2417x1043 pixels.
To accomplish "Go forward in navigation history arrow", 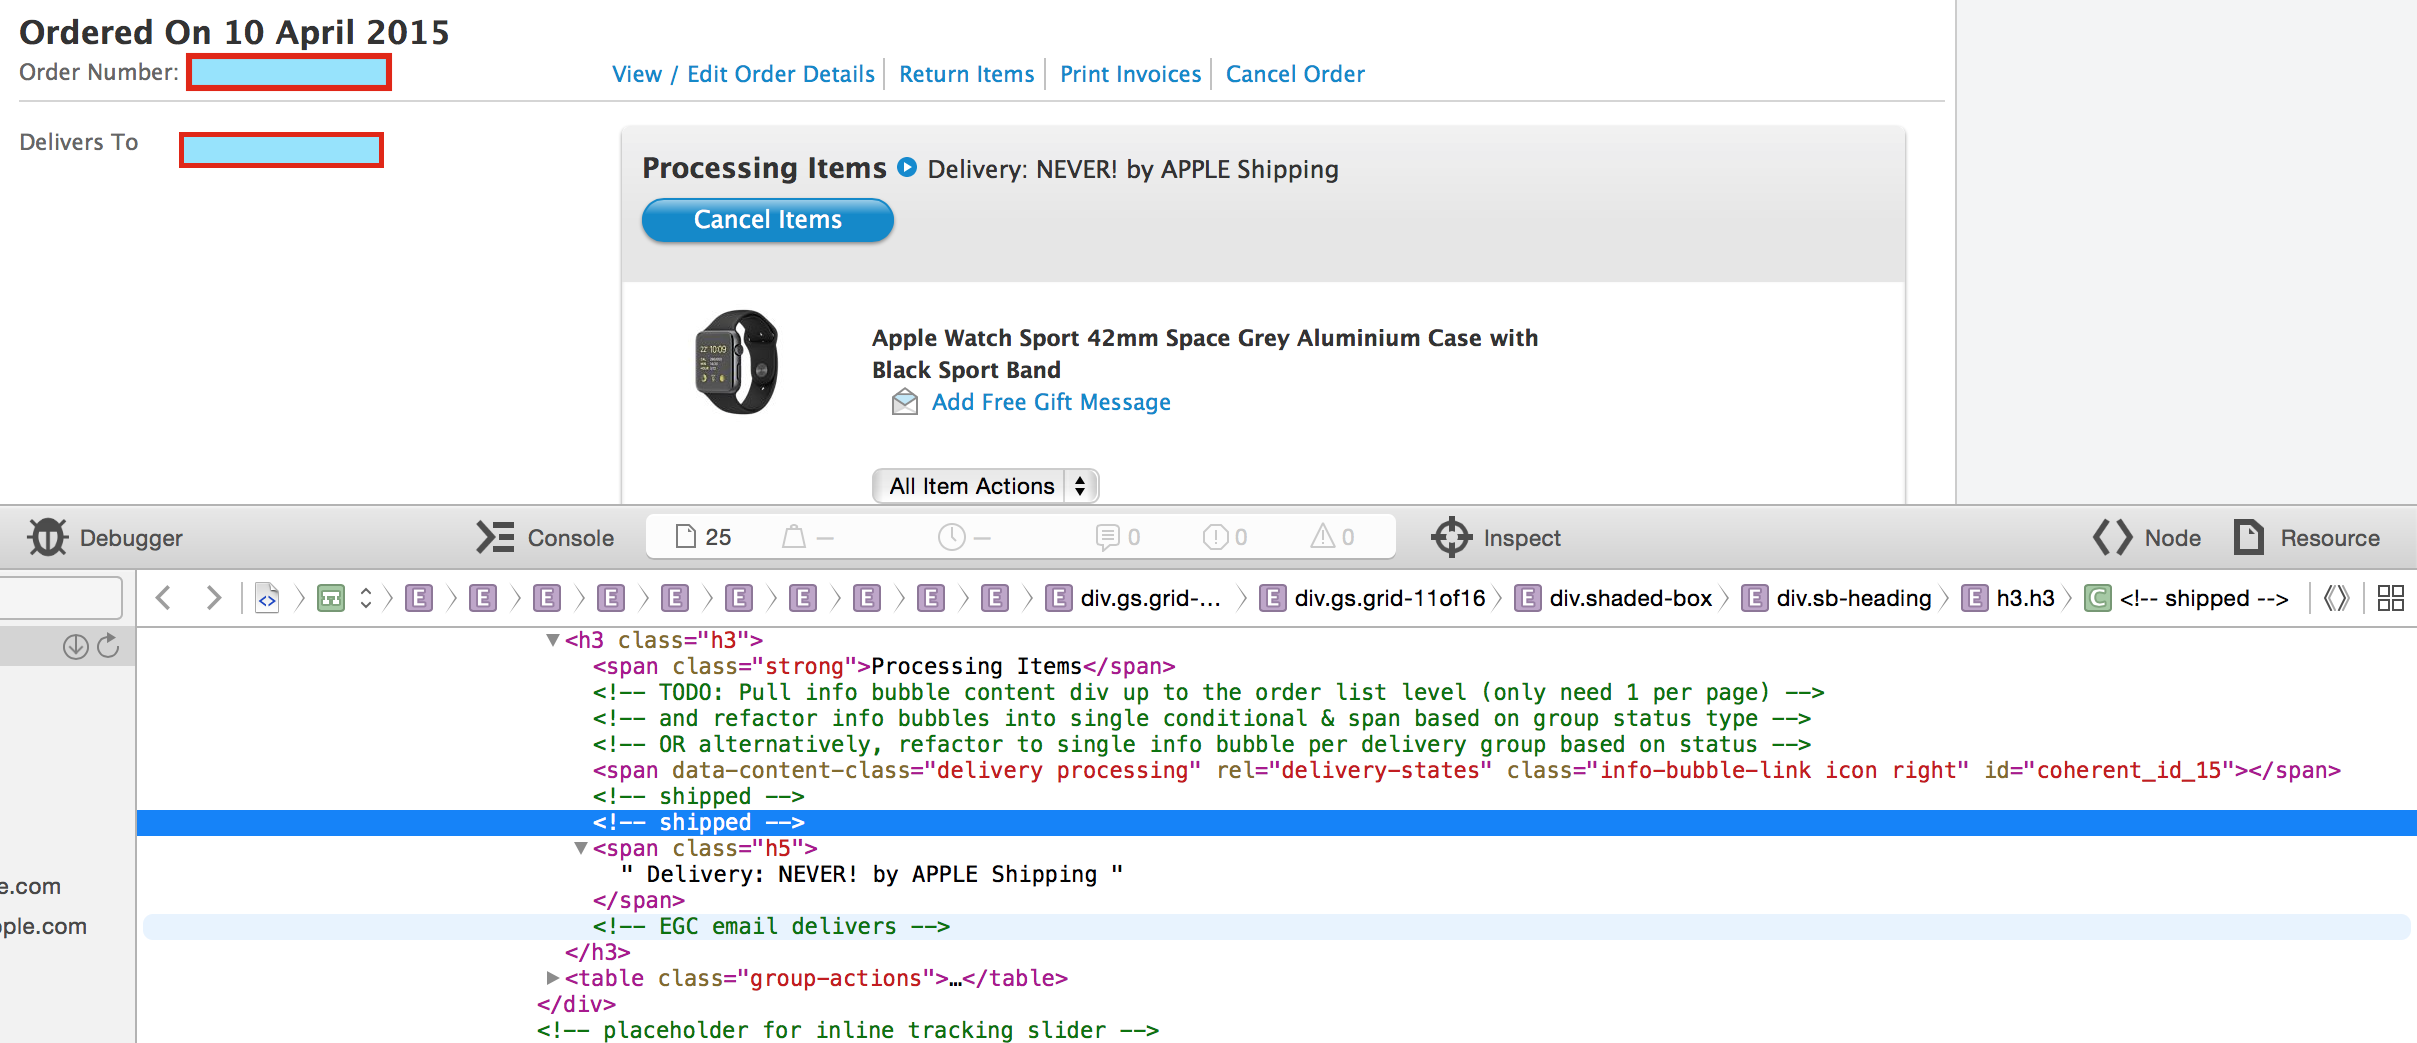I will point(212,598).
